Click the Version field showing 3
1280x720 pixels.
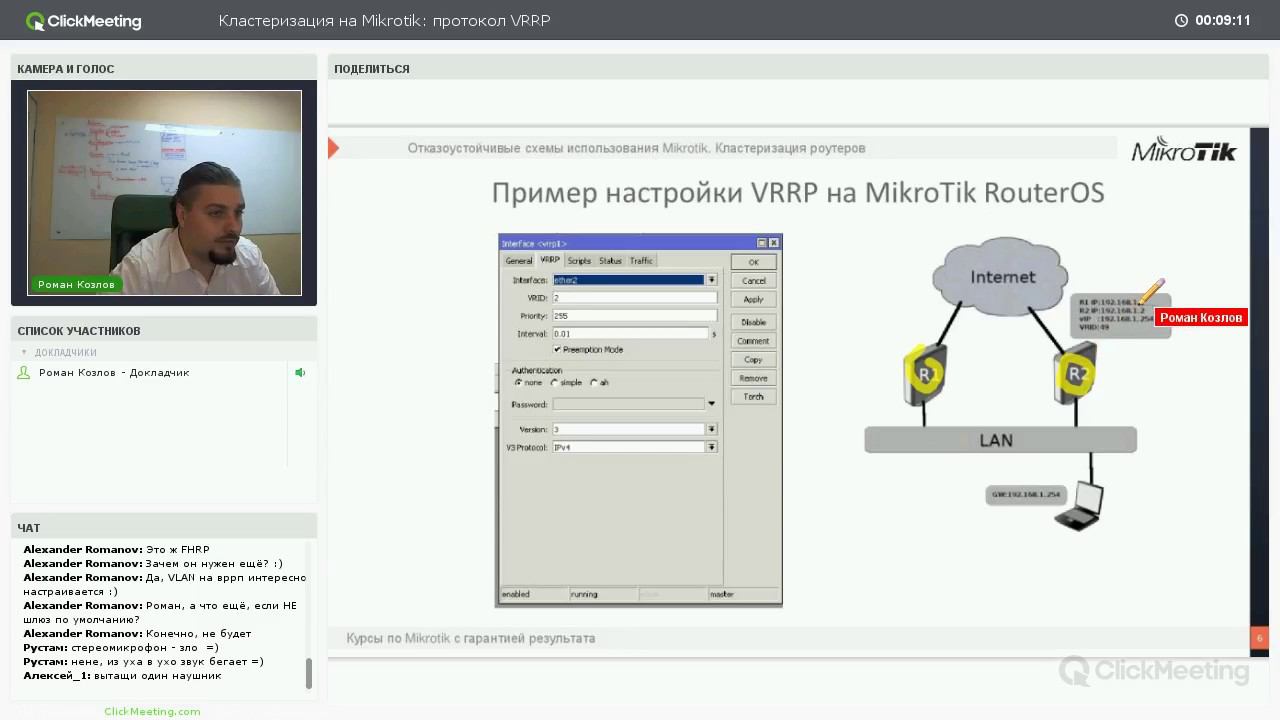tap(629, 429)
